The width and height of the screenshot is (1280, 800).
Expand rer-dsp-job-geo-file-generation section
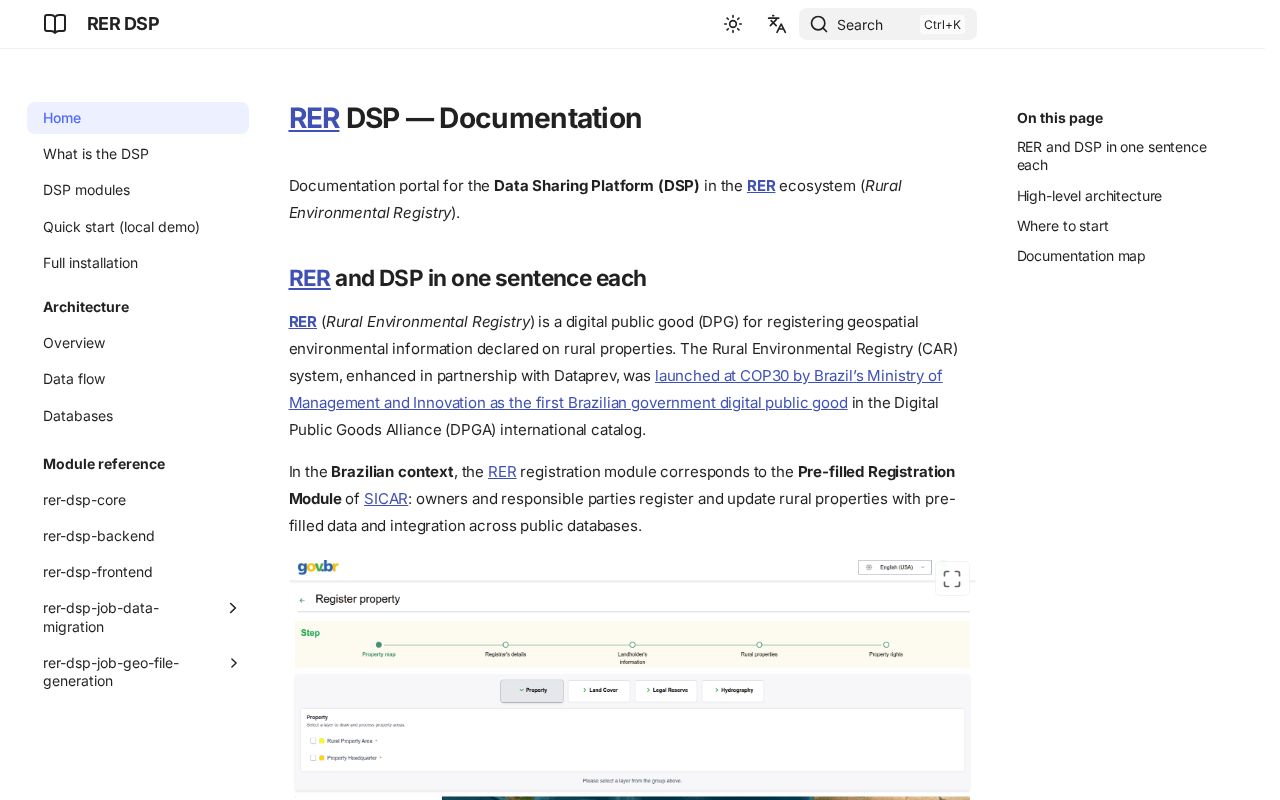pyautogui.click(x=233, y=663)
